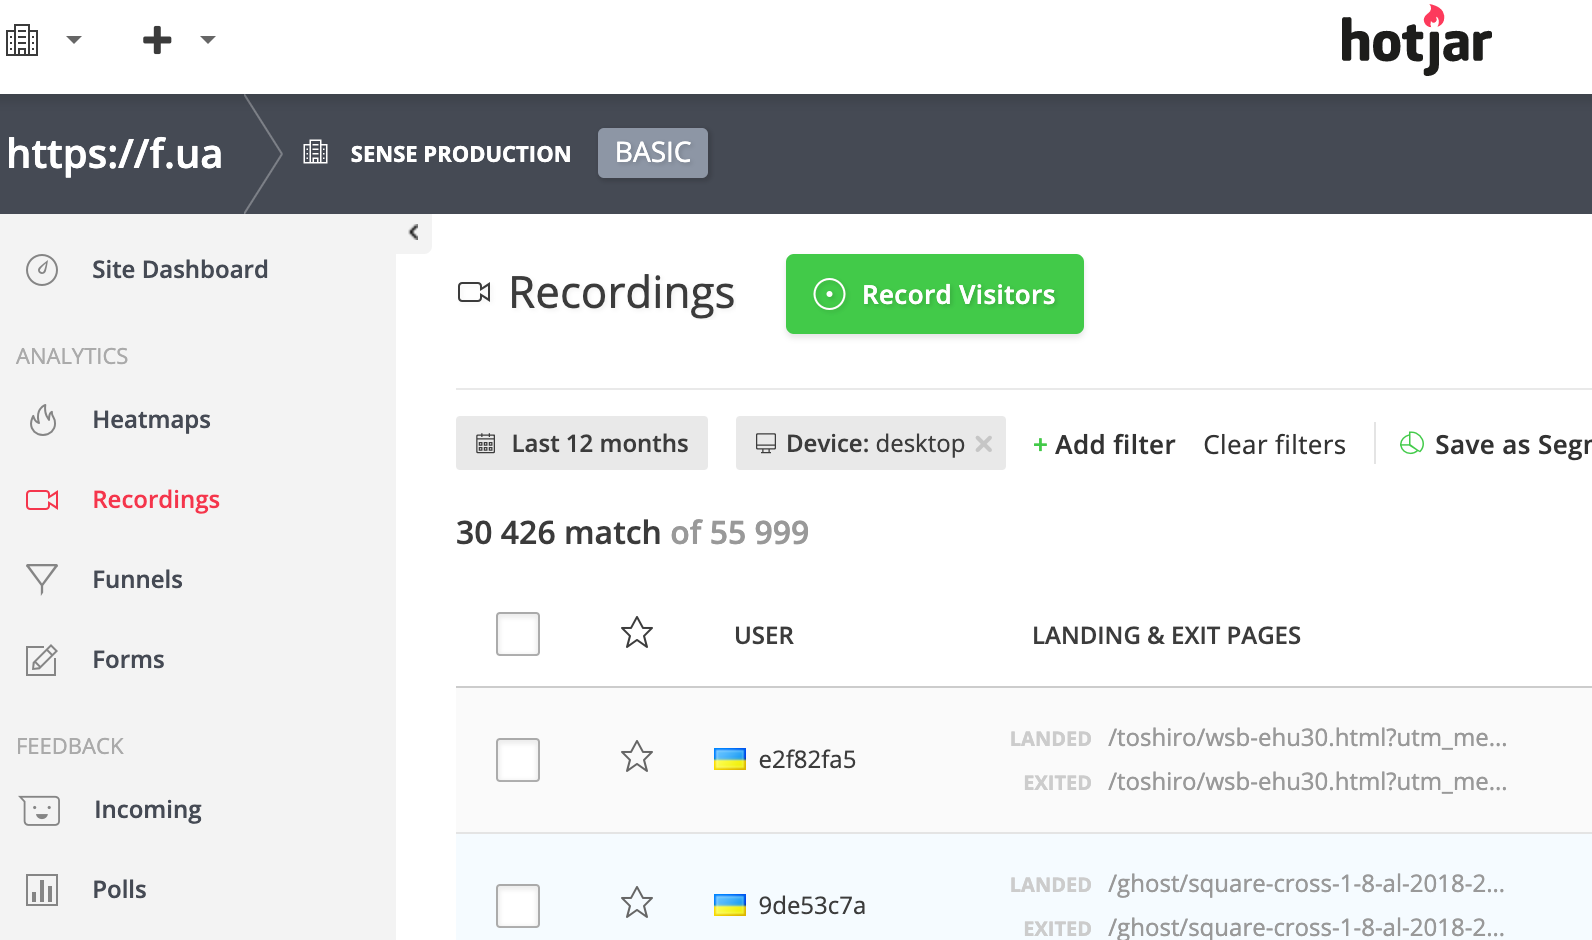Click the Hotjar logo
Viewport: 1592px width, 940px height.
click(1415, 41)
